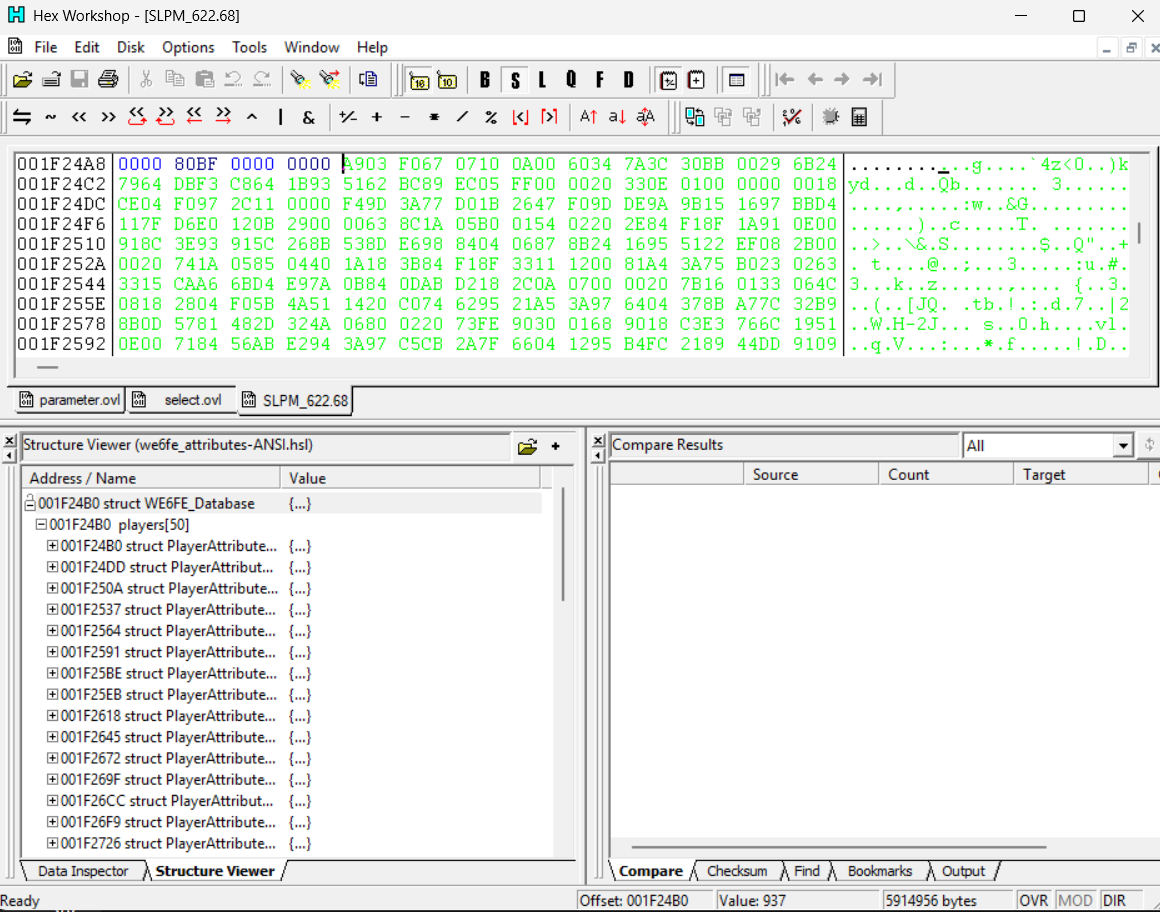Click the rotate right red icon
Viewport: 1160px width, 912px height.
165,116
